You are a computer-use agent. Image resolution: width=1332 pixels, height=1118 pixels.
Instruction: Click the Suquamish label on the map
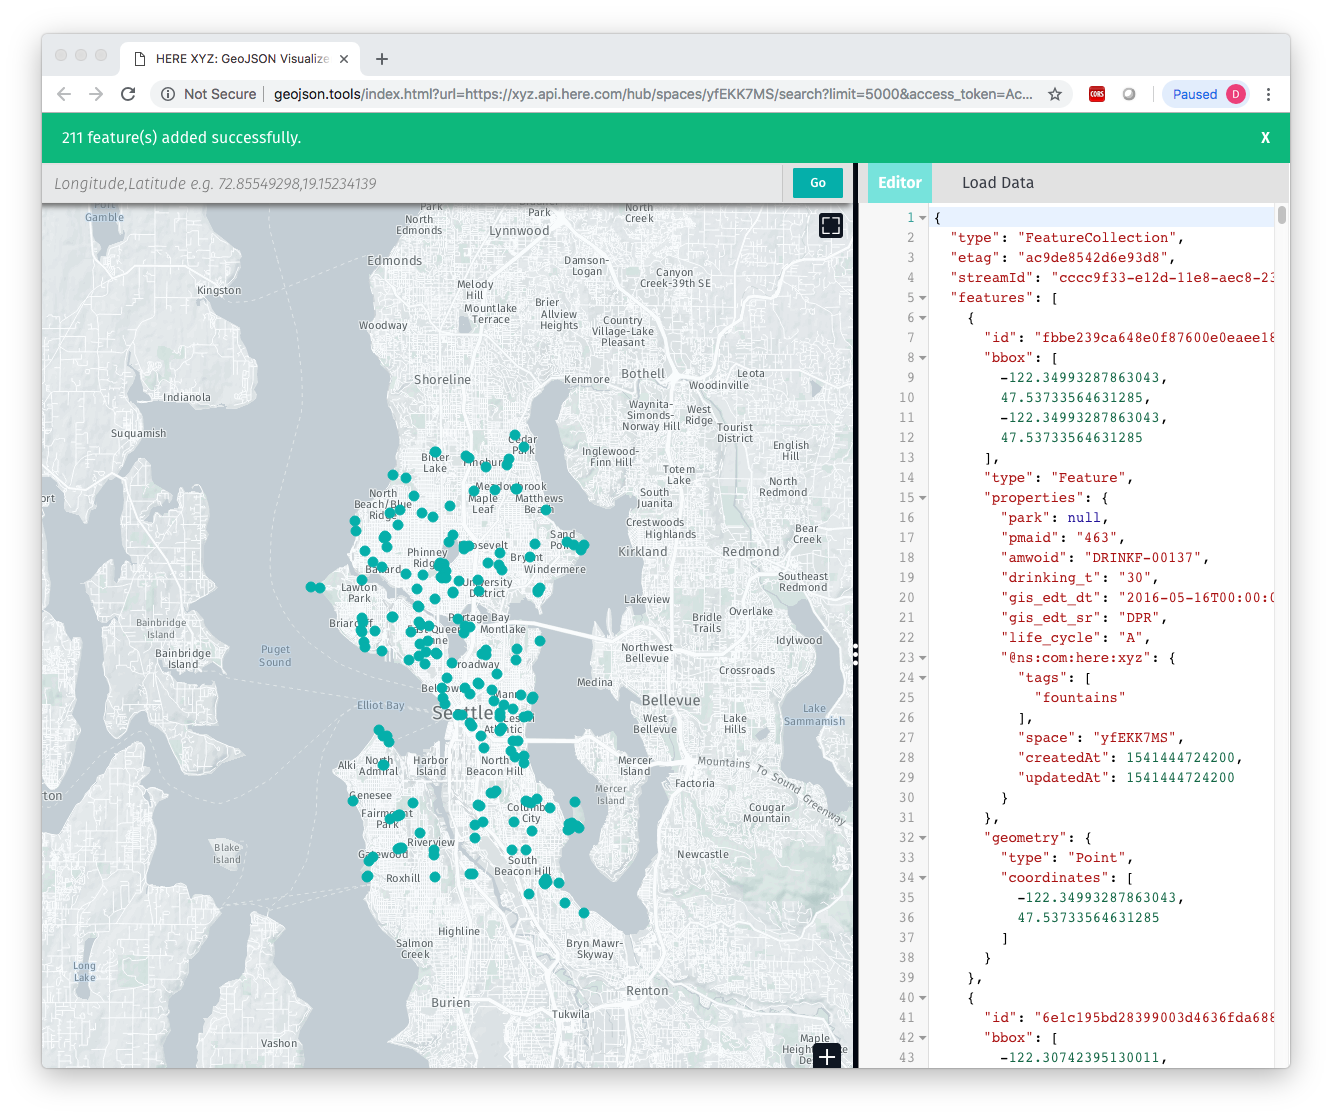(x=139, y=433)
